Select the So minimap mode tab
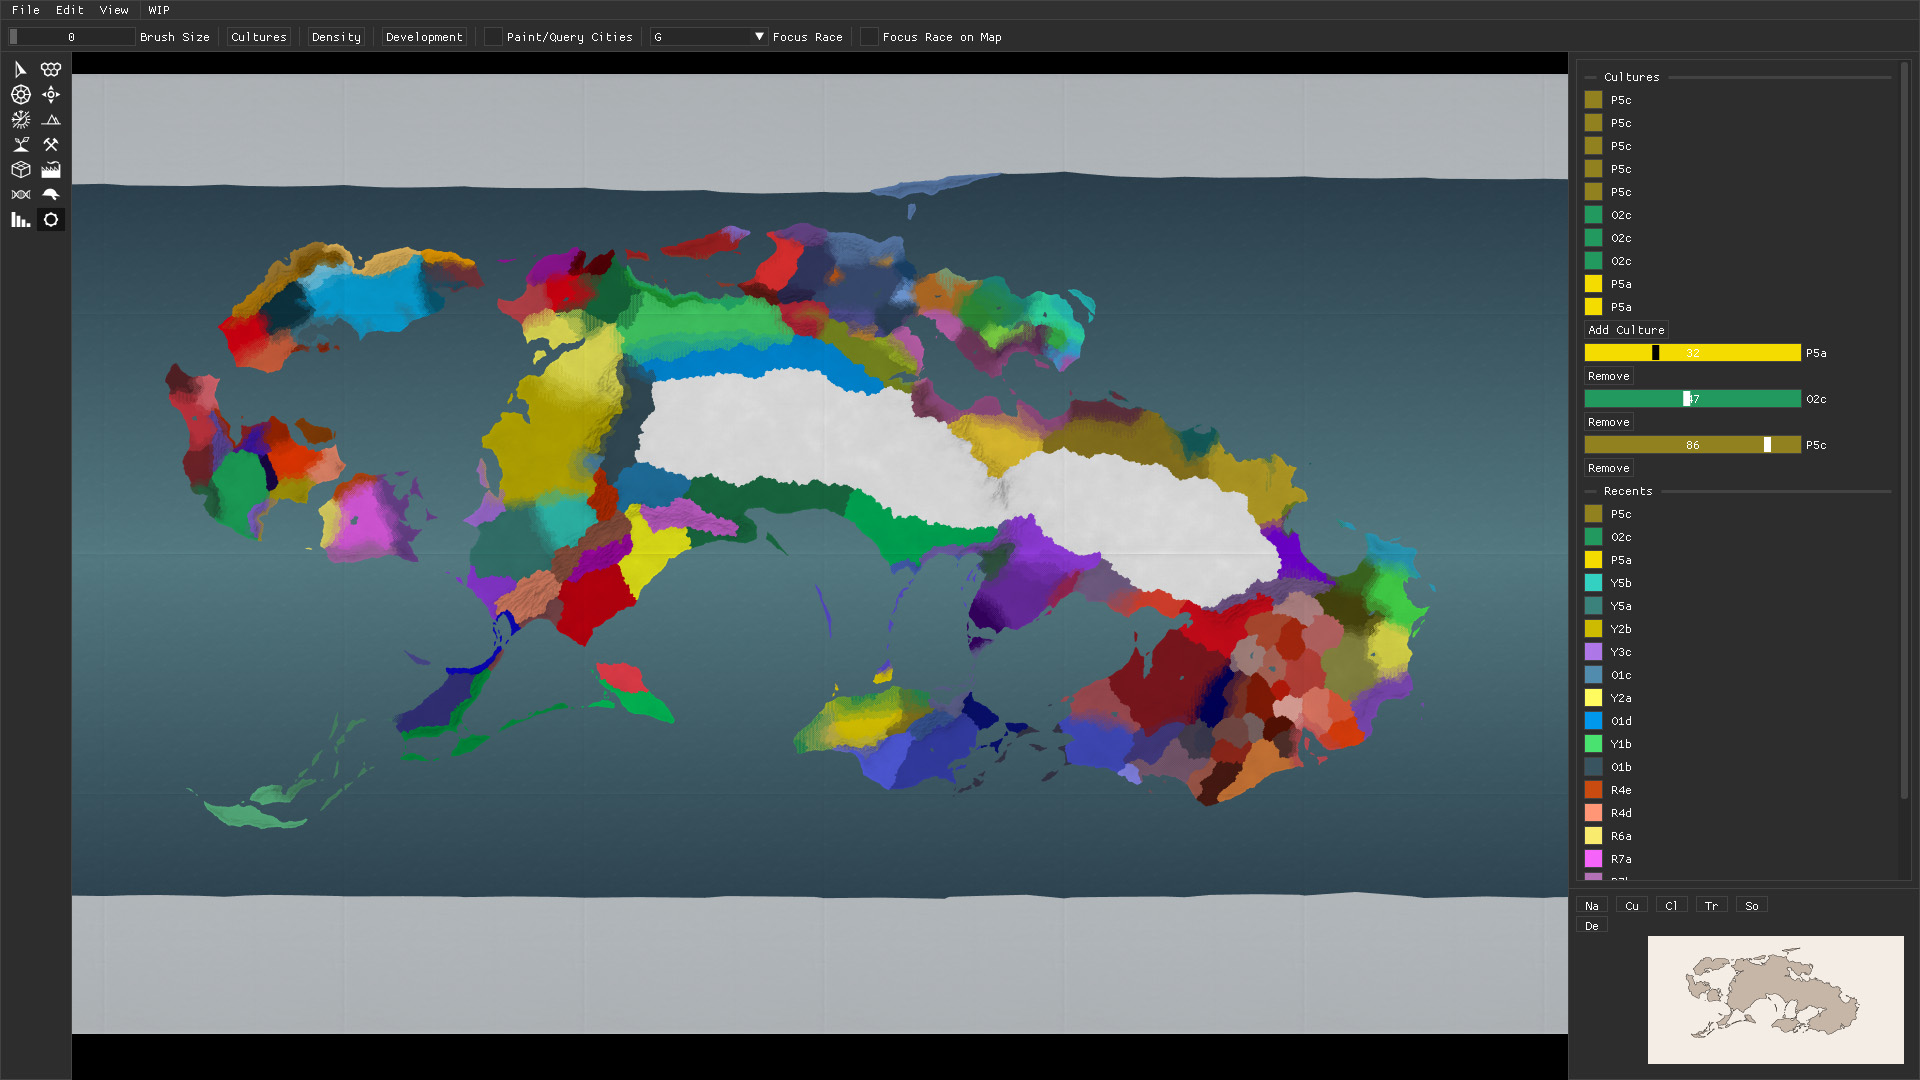1920x1080 pixels. point(1752,906)
